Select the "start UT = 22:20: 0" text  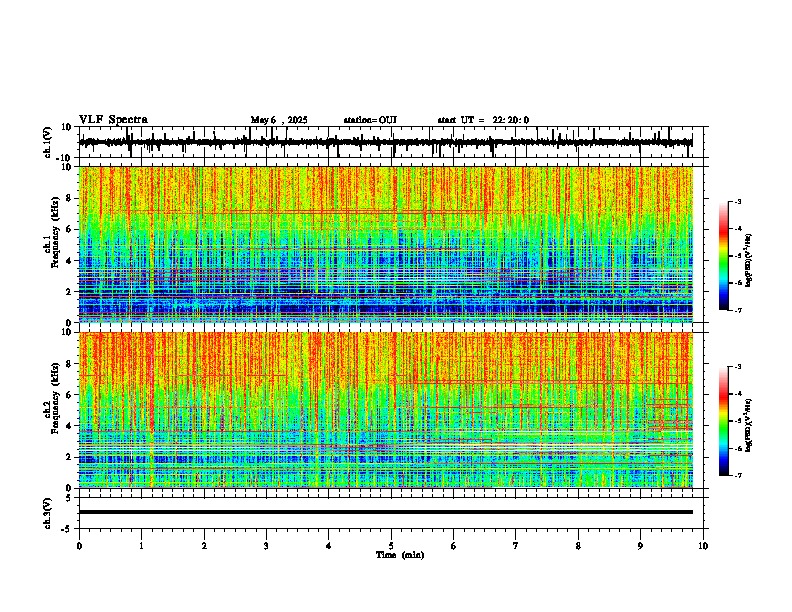click(483, 120)
